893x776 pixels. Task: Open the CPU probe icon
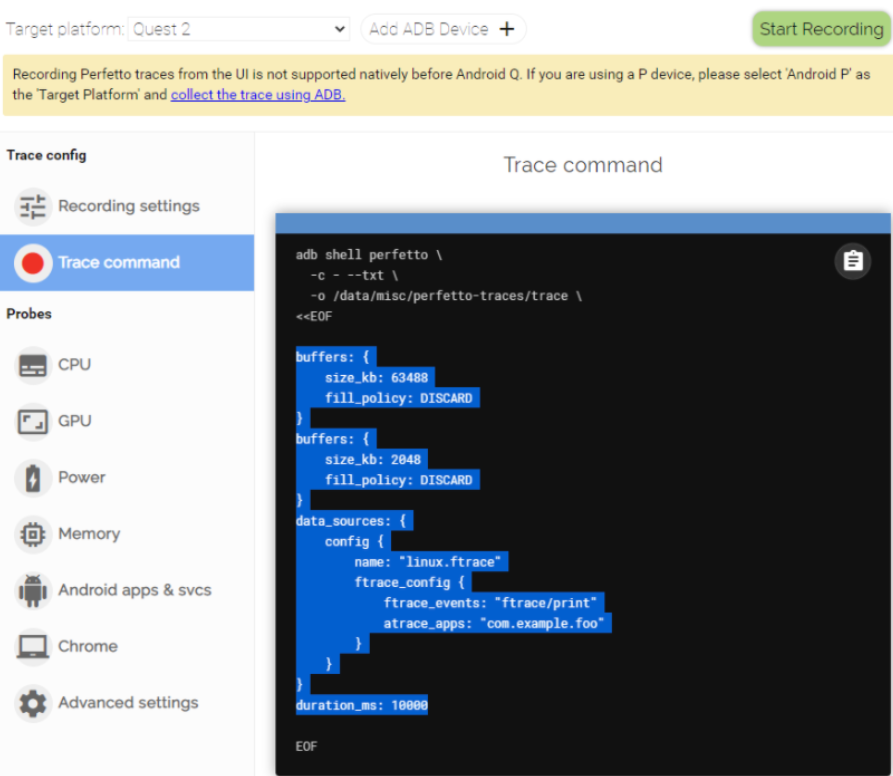pyautogui.click(x=33, y=365)
